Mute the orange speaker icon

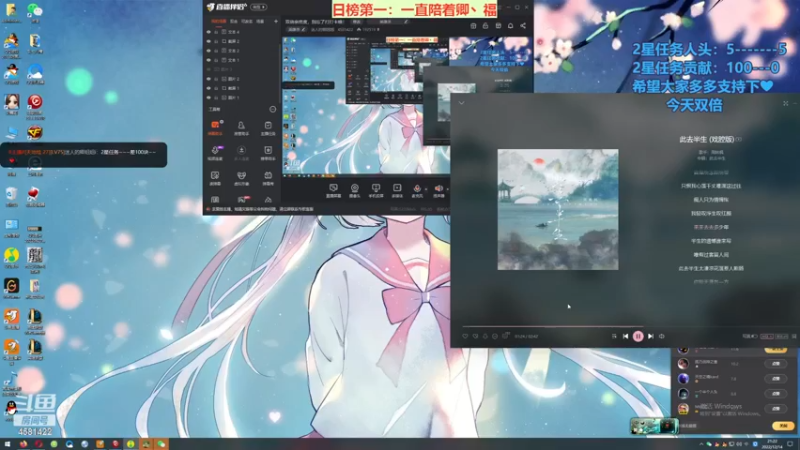[438, 190]
